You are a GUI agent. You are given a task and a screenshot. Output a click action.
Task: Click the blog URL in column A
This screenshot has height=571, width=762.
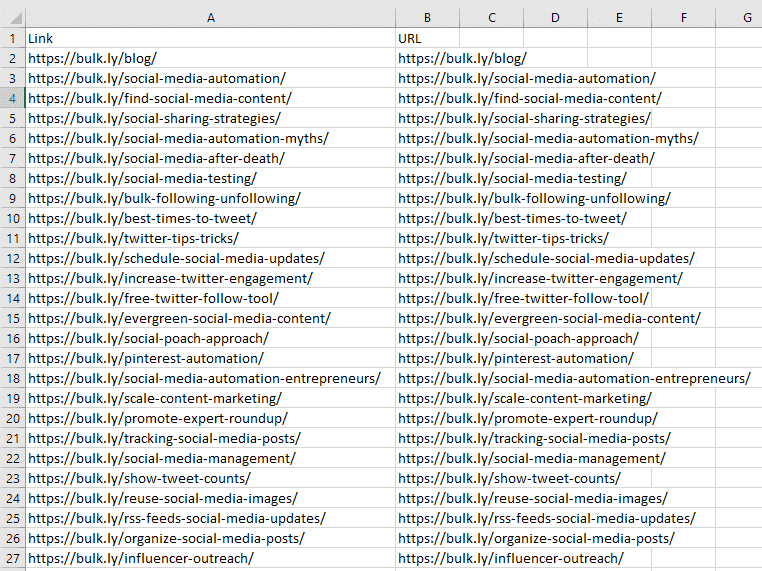click(92, 58)
